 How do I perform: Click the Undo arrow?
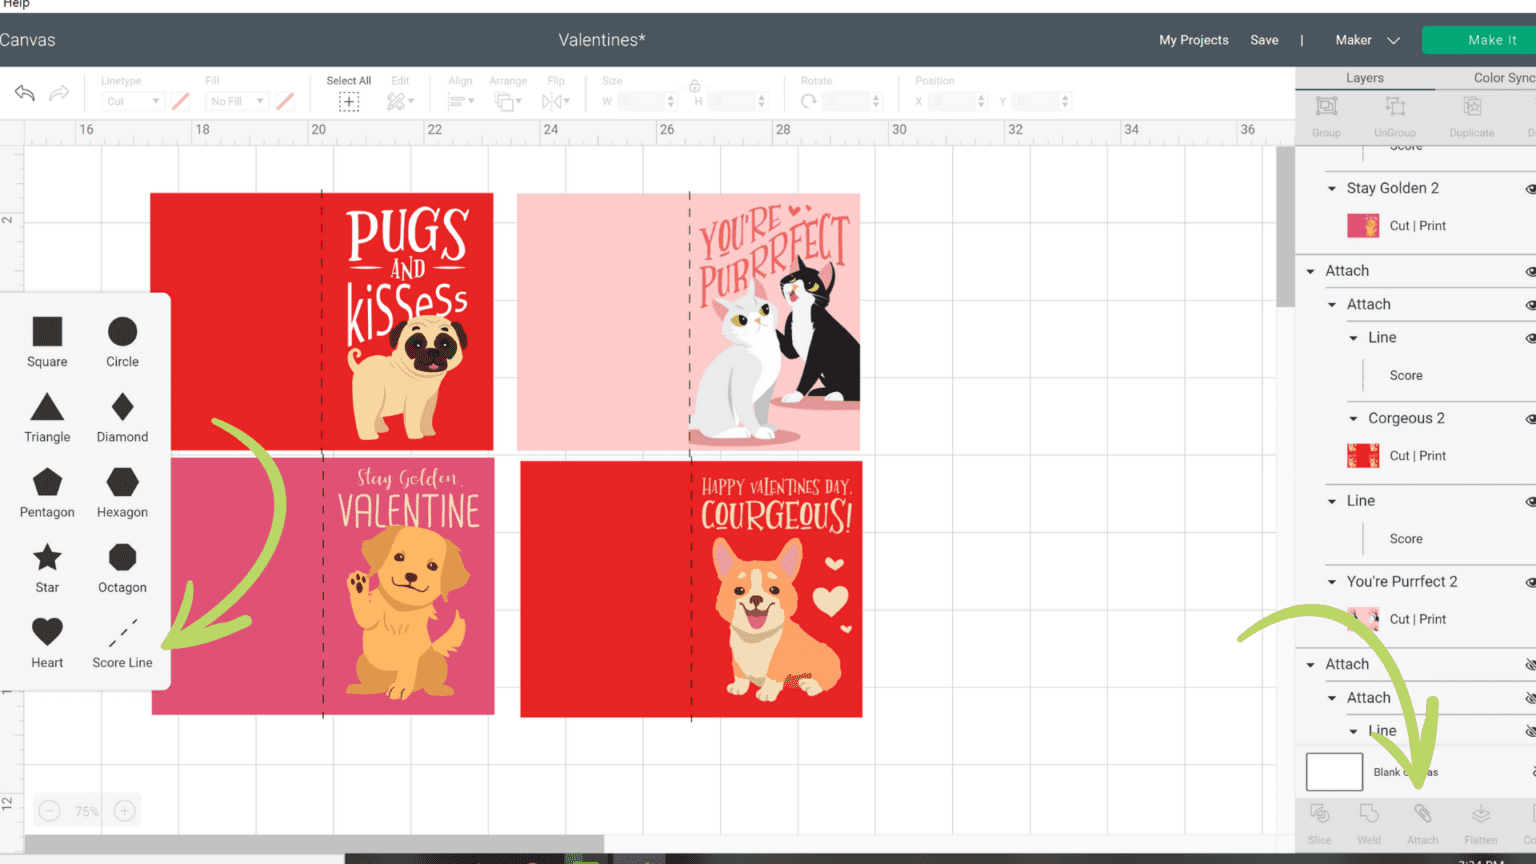pyautogui.click(x=24, y=93)
